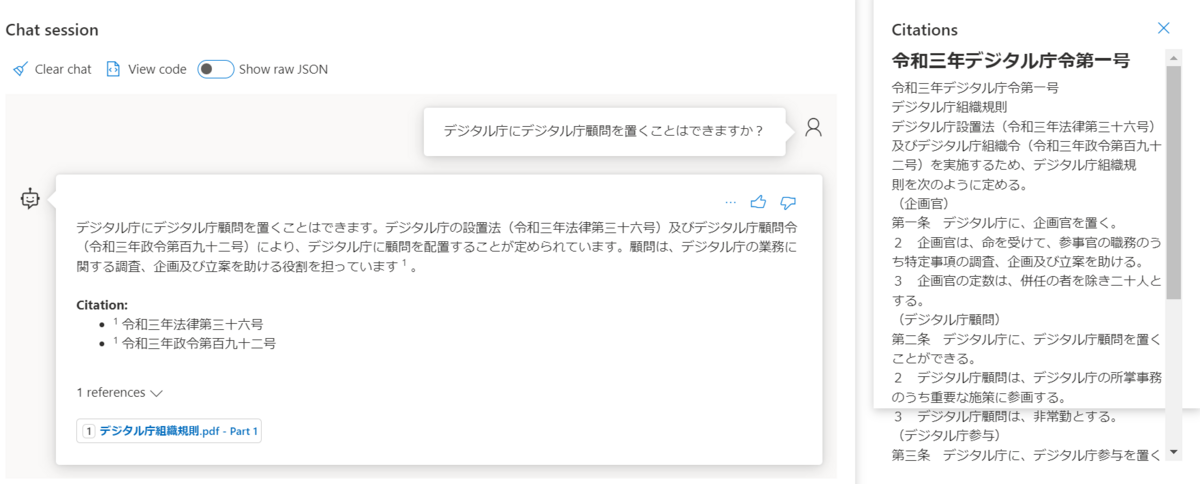1200x484 pixels.
Task: Close the Citations panel
Action: (1163, 29)
